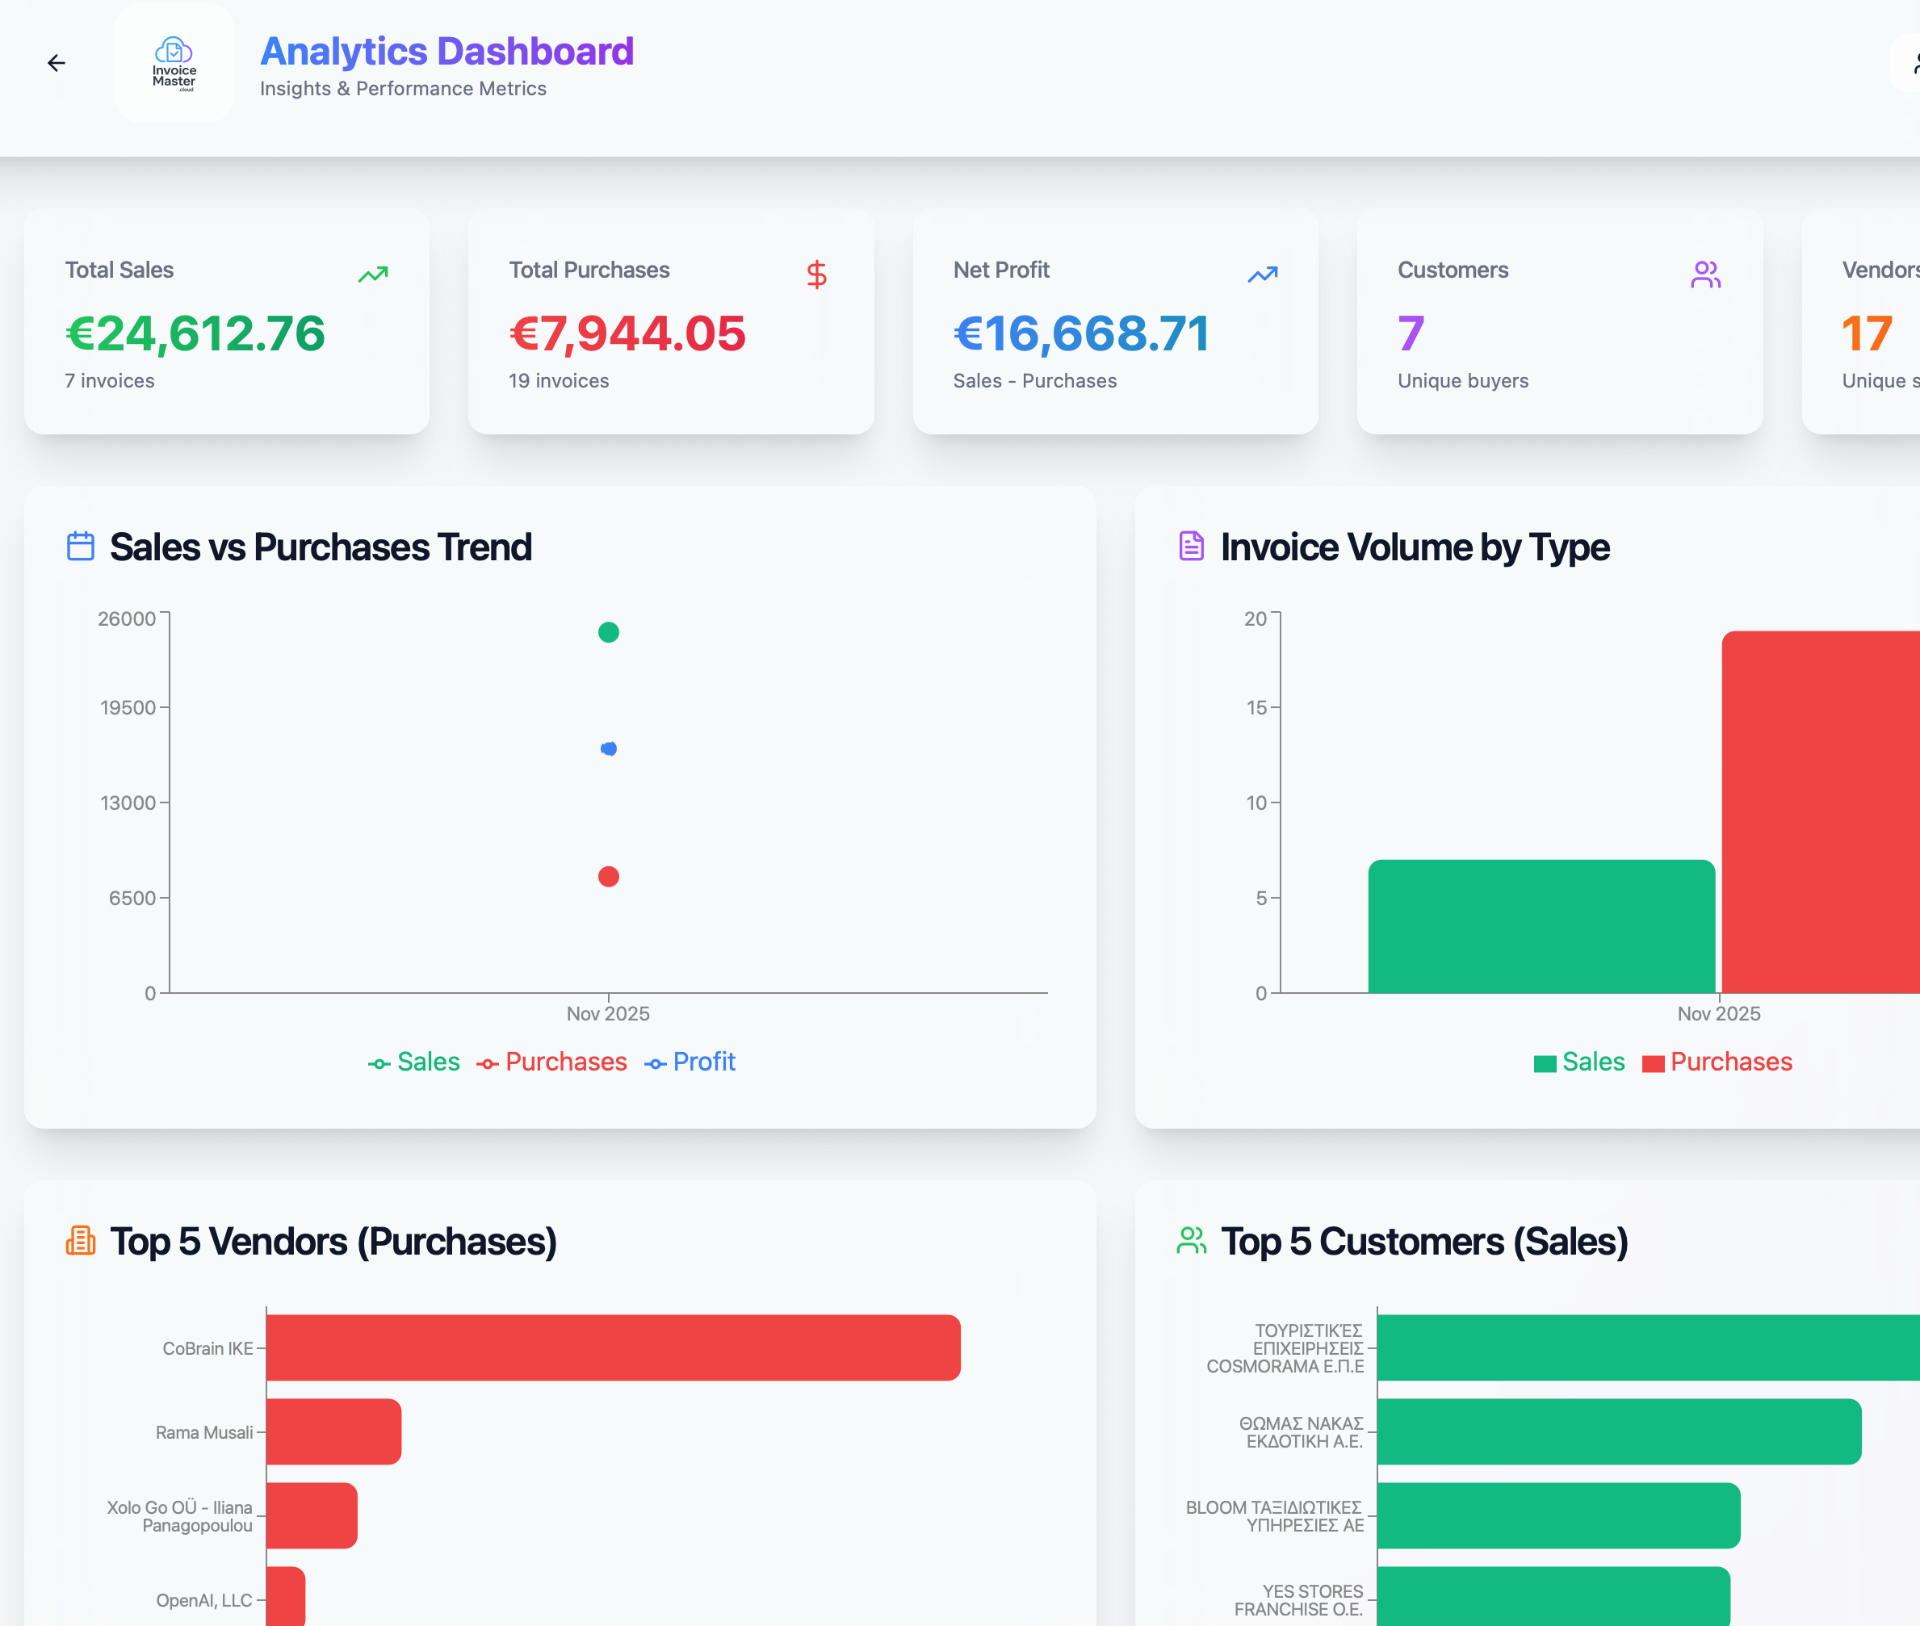The width and height of the screenshot is (1920, 1626).
Task: Click the building icon beside Top 5 Vendors
Action: tap(81, 1241)
